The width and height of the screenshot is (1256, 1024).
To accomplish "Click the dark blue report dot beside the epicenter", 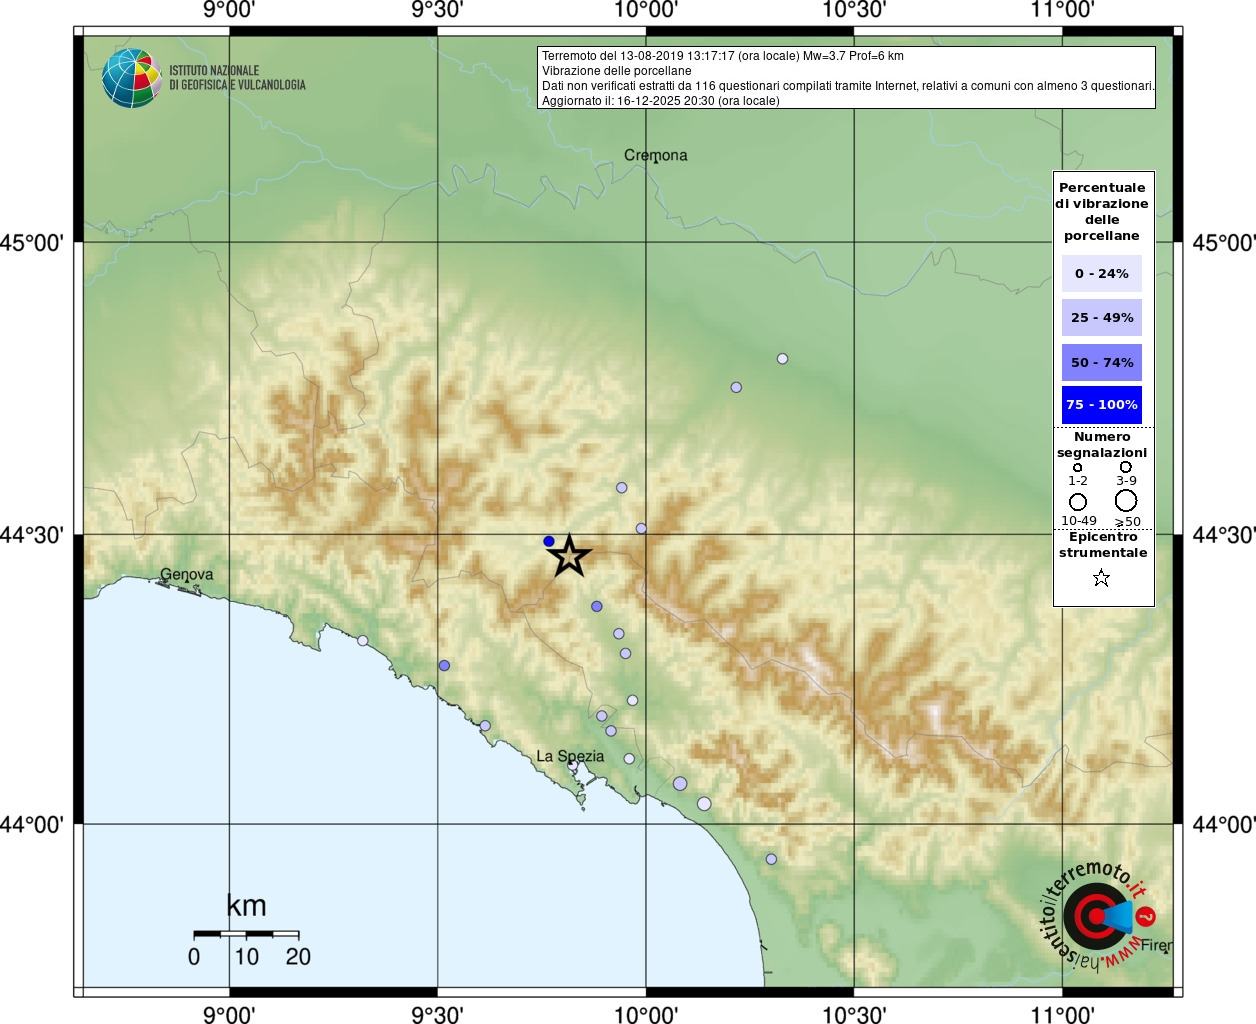I will [549, 541].
